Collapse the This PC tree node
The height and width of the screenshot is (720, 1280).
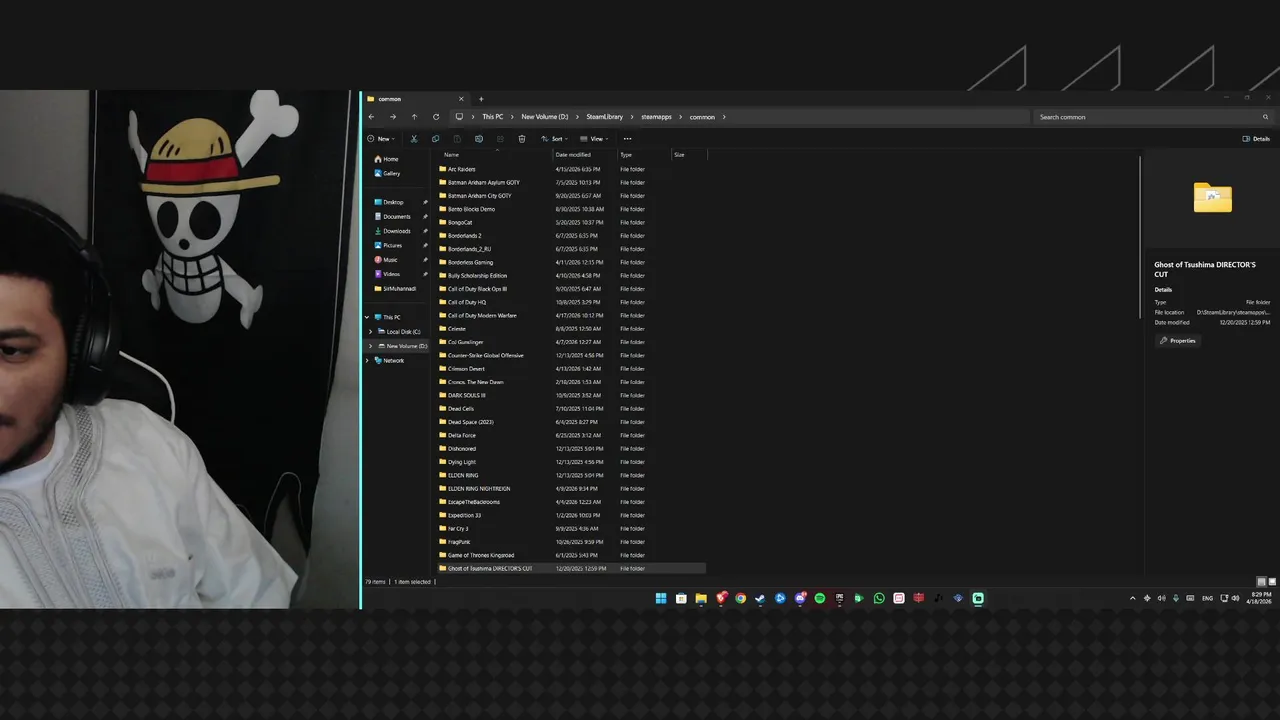click(x=367, y=317)
